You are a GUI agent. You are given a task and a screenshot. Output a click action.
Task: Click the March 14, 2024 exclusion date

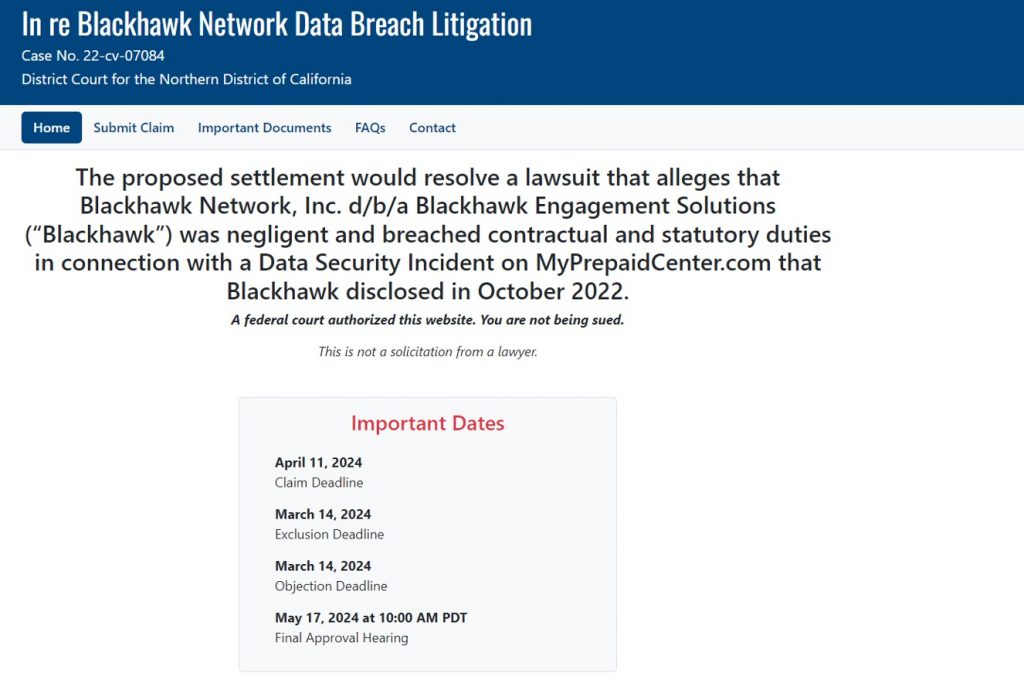point(323,515)
